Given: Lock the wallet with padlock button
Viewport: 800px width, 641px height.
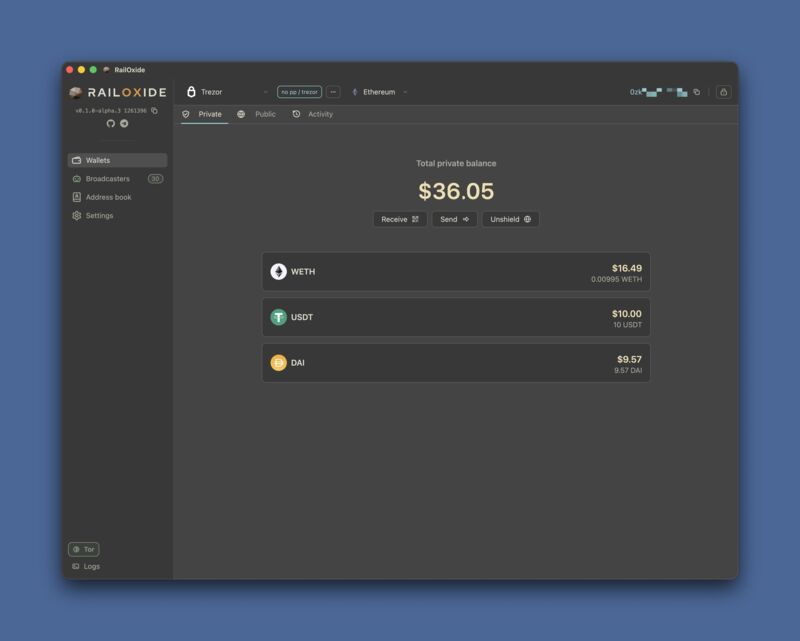Looking at the screenshot, I should tap(723, 92).
